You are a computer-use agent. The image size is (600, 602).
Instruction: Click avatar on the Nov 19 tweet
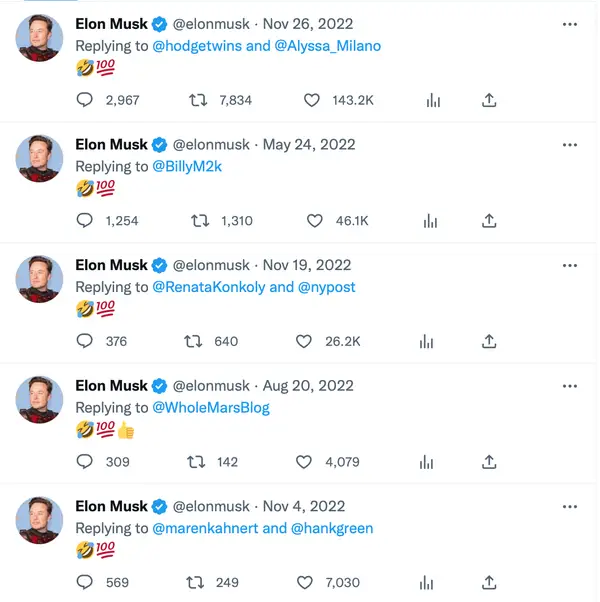(x=40, y=279)
